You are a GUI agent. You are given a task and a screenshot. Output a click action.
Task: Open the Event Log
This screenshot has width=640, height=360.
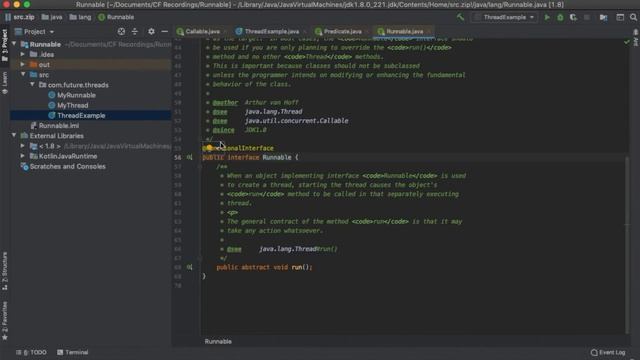(608, 352)
